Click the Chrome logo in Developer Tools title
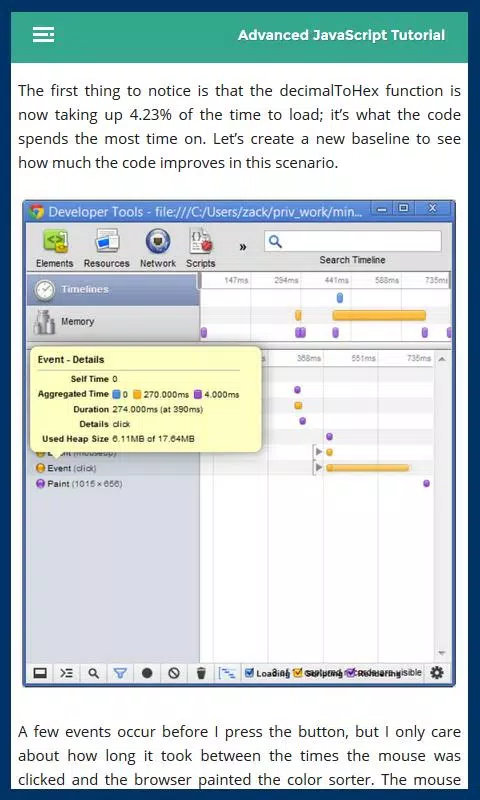Image resolution: width=480 pixels, height=800 pixels. (x=36, y=211)
